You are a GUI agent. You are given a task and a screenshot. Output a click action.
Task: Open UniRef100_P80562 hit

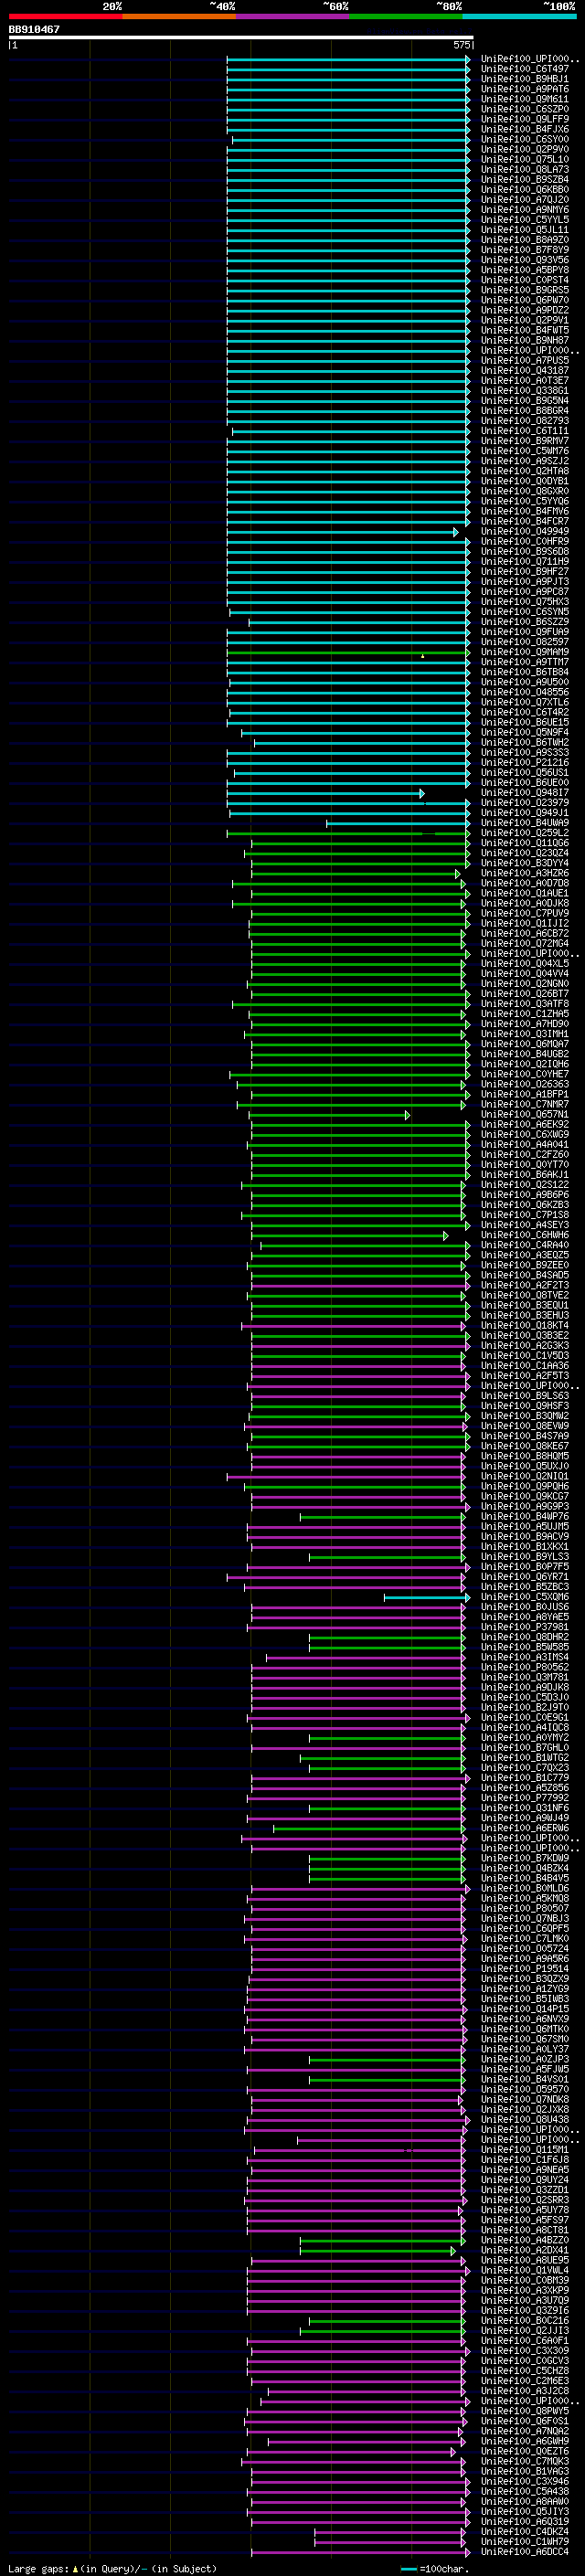tap(525, 1667)
